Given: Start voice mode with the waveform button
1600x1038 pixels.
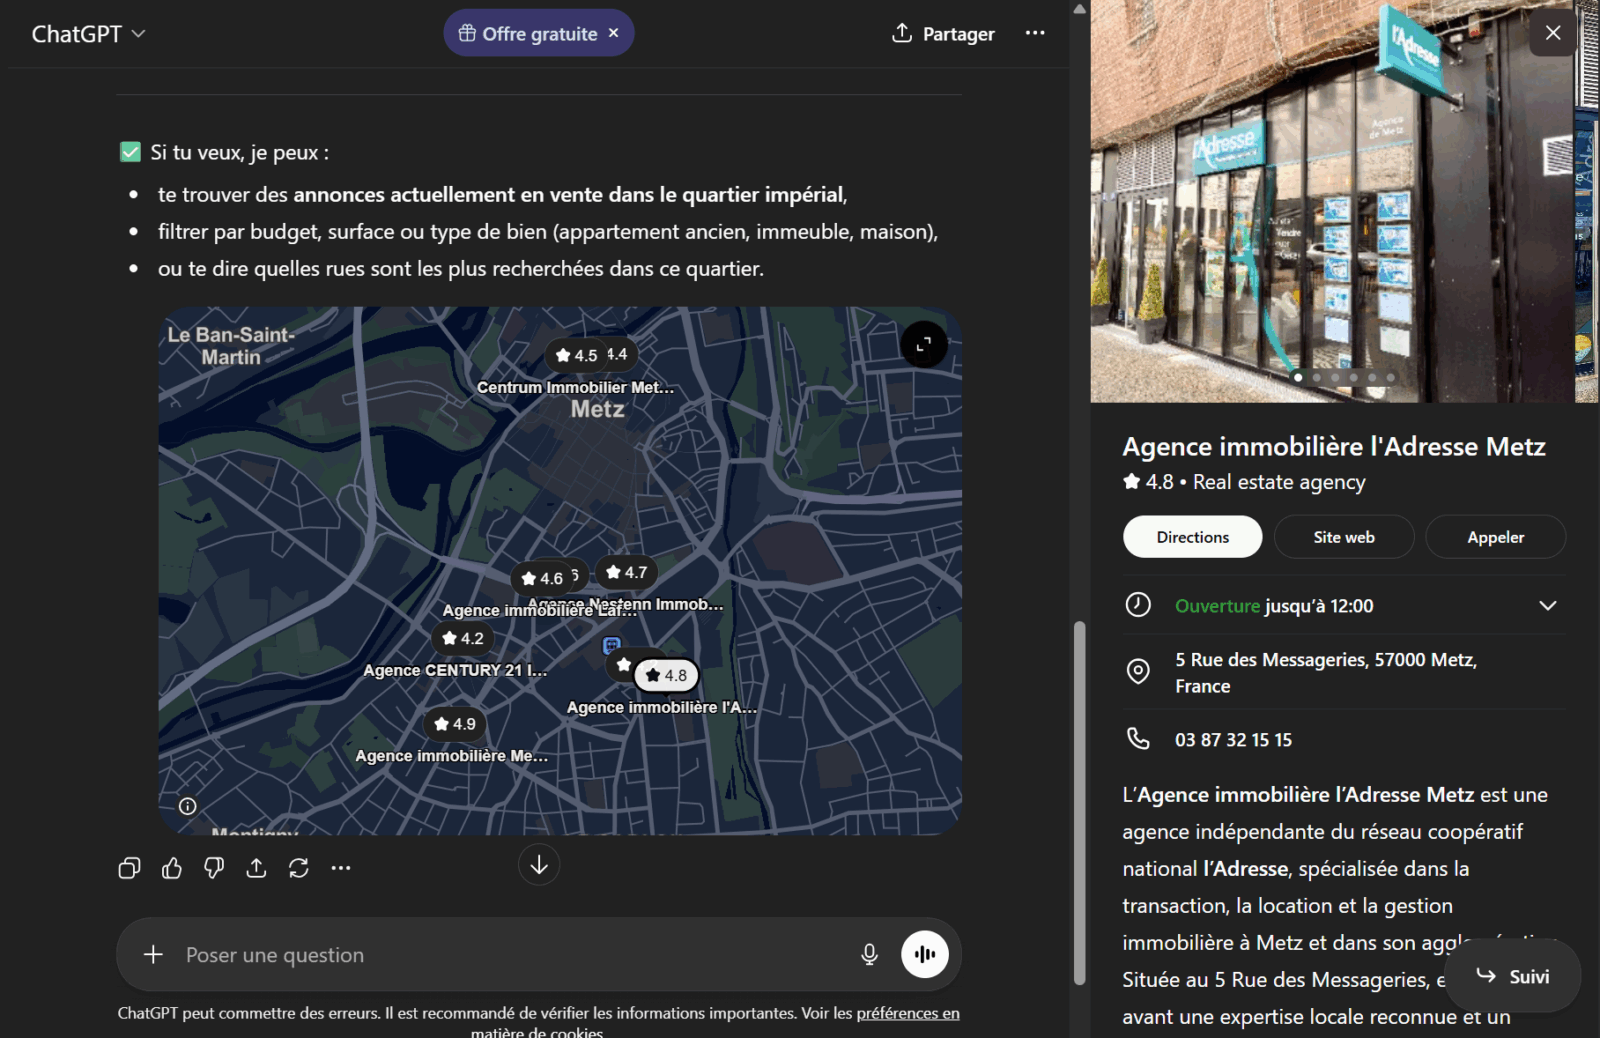Looking at the screenshot, I should 924,955.
